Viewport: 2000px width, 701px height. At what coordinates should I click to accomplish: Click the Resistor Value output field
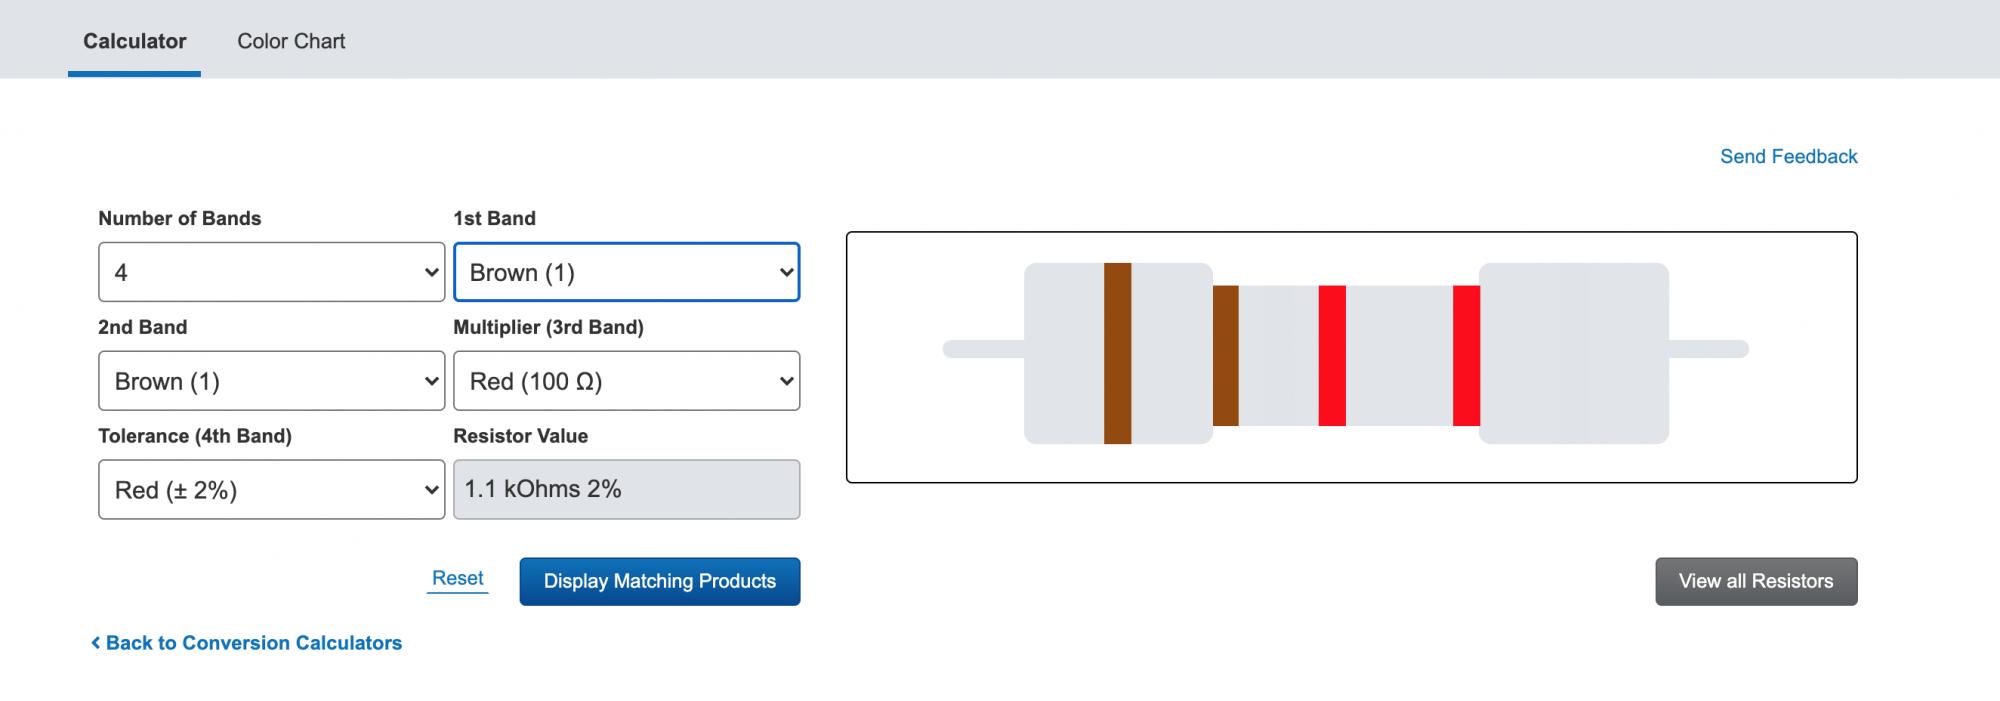pyautogui.click(x=626, y=490)
